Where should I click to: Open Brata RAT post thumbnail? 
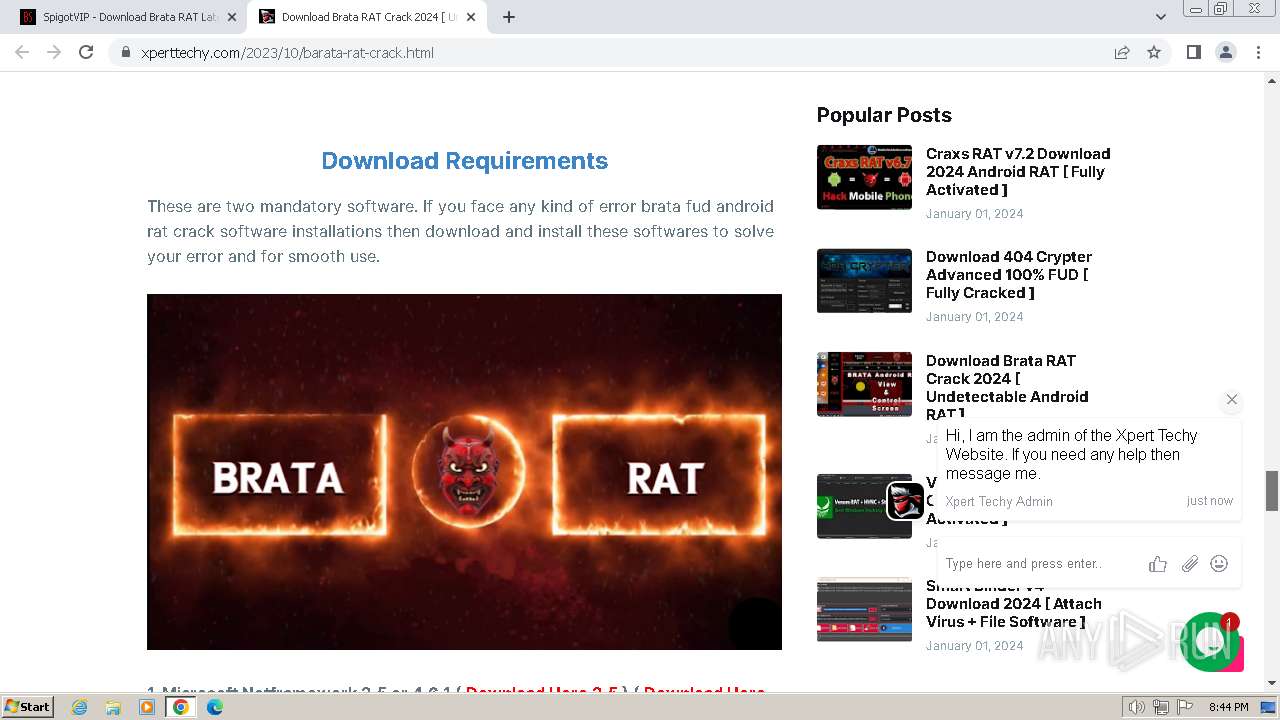pyautogui.click(x=864, y=383)
